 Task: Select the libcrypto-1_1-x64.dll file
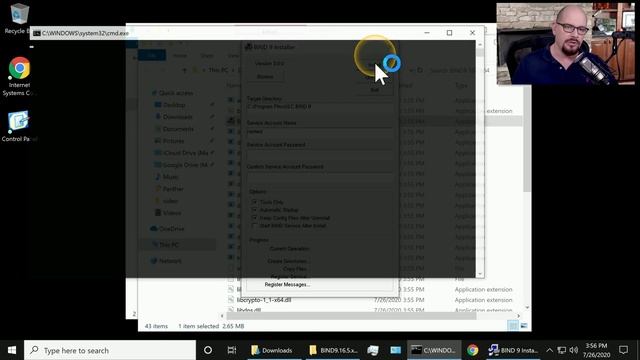coord(264,300)
